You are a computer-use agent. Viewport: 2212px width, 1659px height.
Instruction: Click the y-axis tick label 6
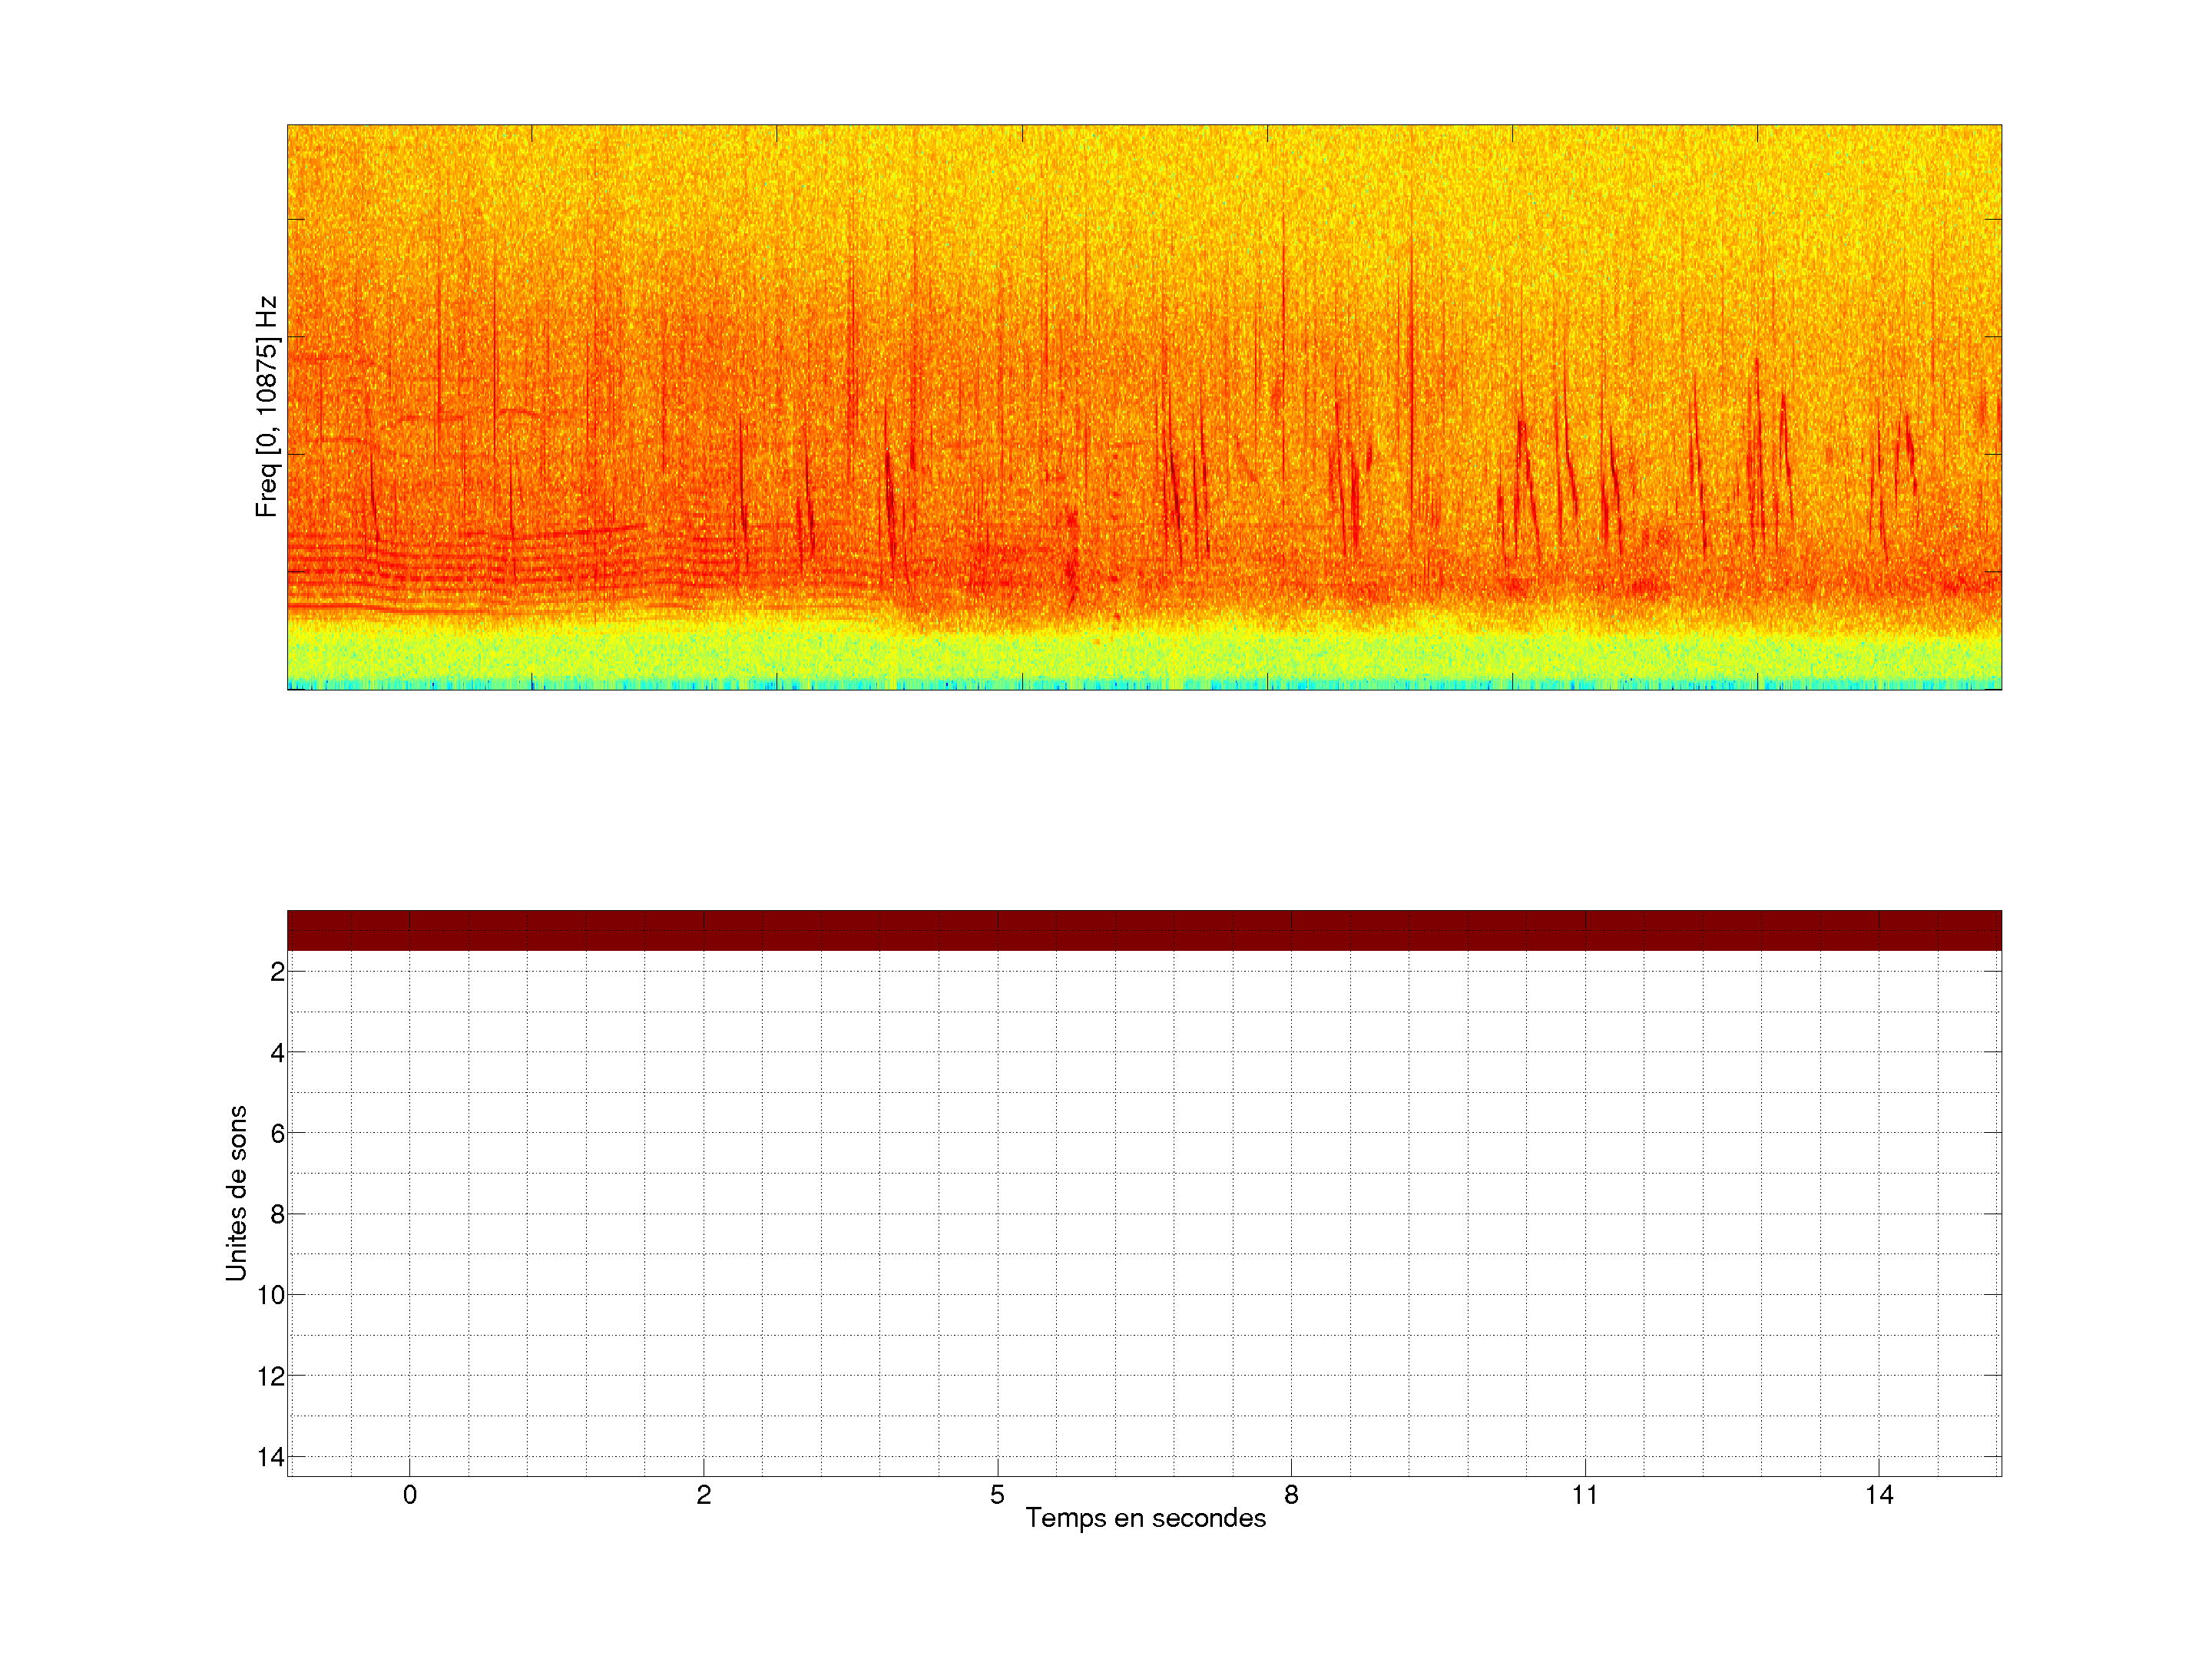(277, 1133)
